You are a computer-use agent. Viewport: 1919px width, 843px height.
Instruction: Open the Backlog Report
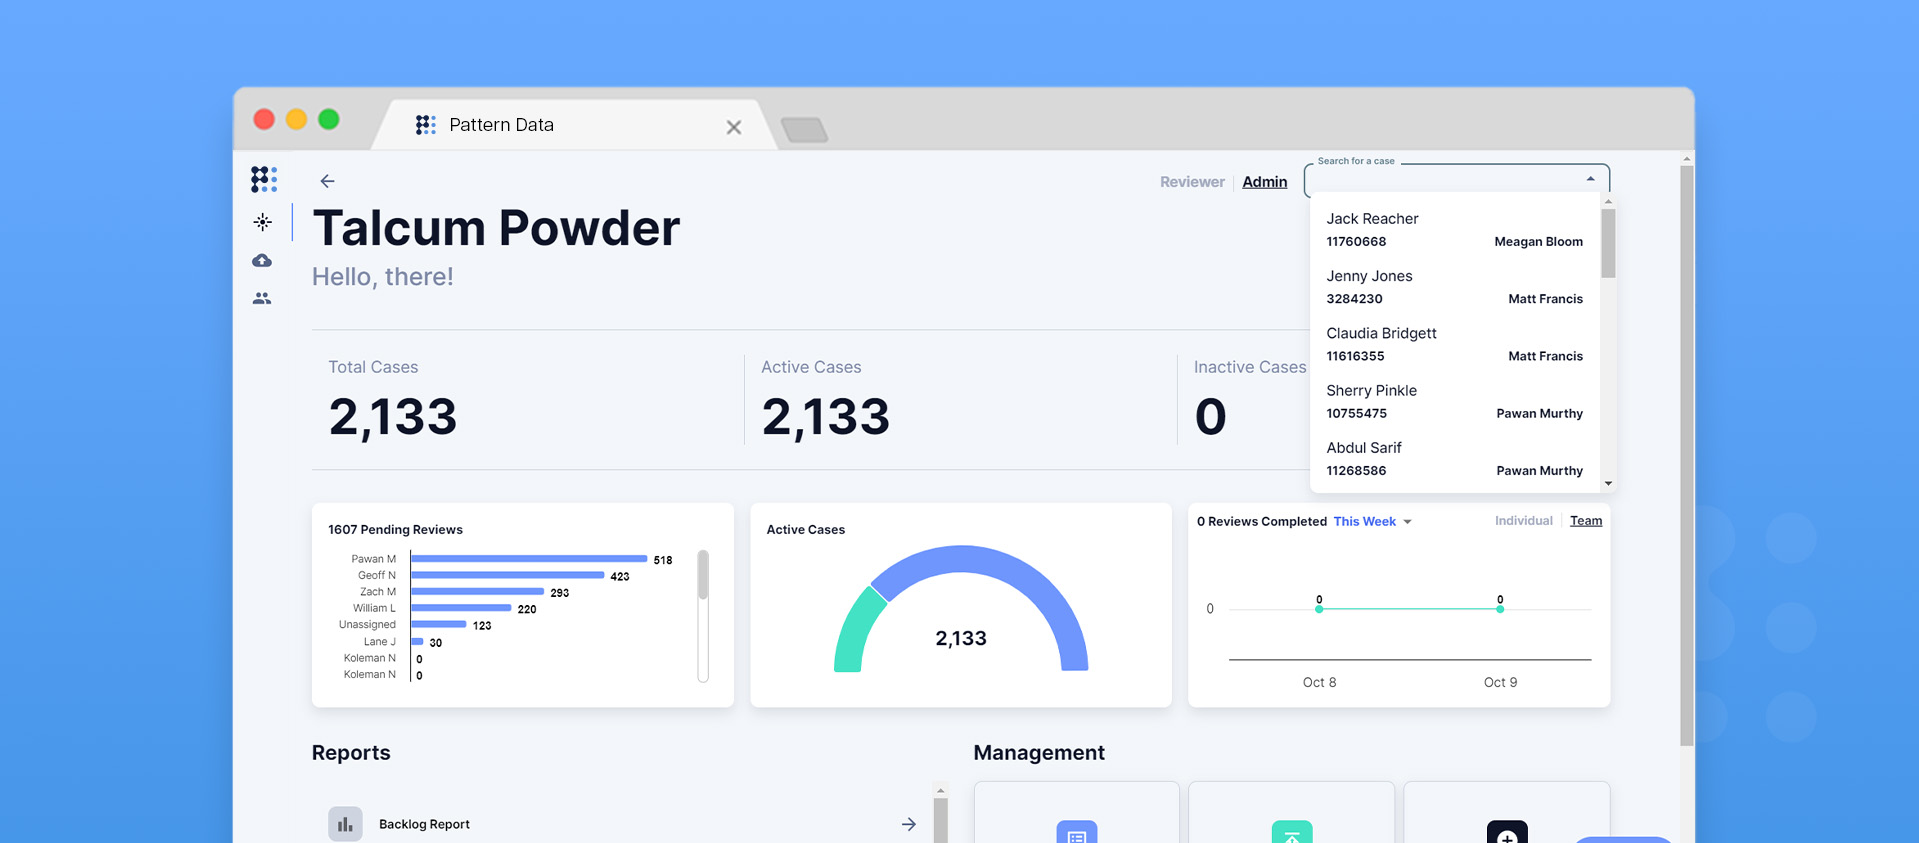pos(623,824)
